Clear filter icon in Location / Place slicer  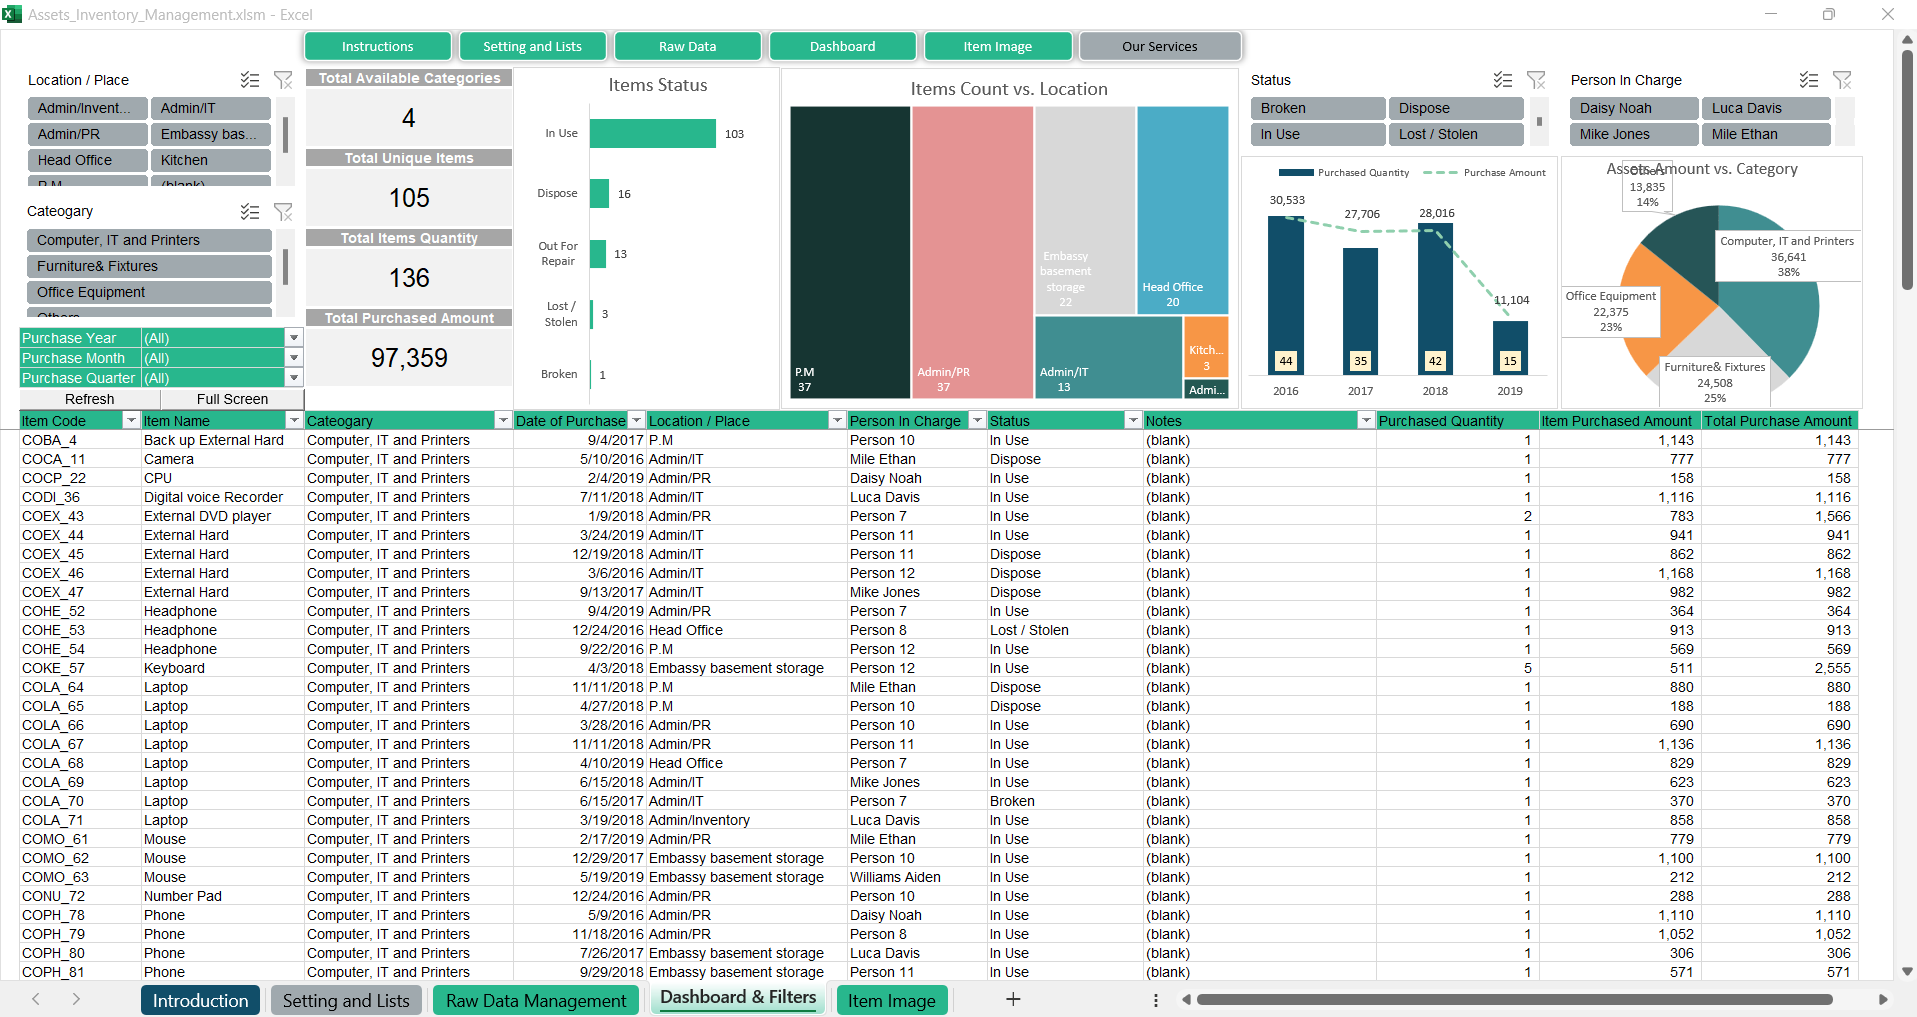click(283, 80)
